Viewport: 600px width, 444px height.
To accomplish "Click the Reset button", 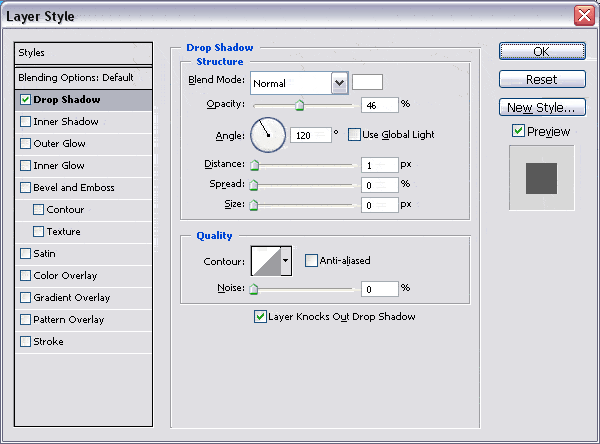I will pos(542,79).
